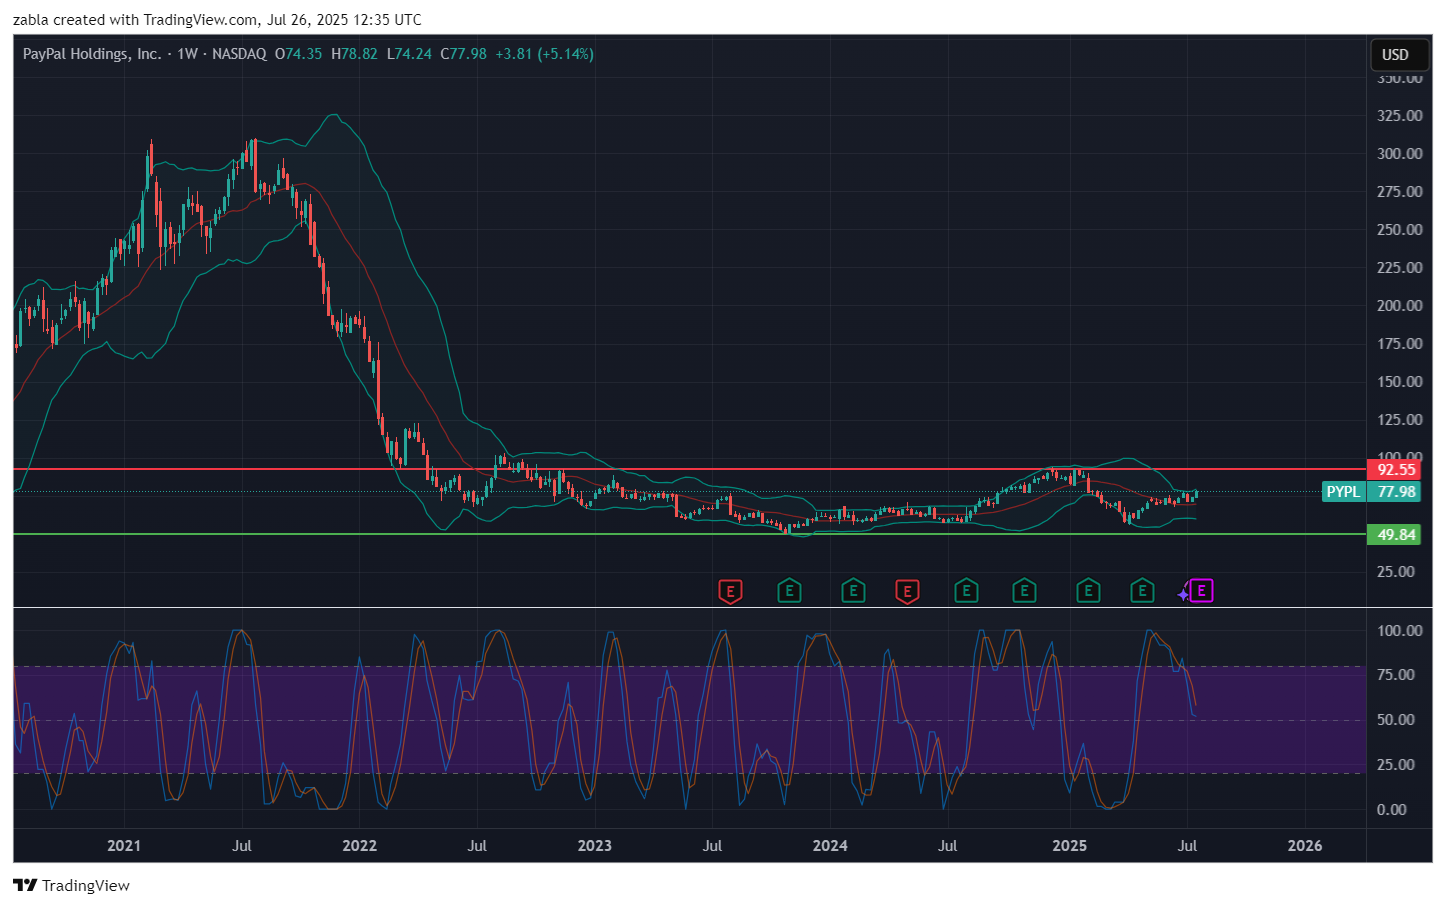The width and height of the screenshot is (1446, 907).
Task: Click the 50.00 label on the oscillator axis
Action: [x=1395, y=719]
